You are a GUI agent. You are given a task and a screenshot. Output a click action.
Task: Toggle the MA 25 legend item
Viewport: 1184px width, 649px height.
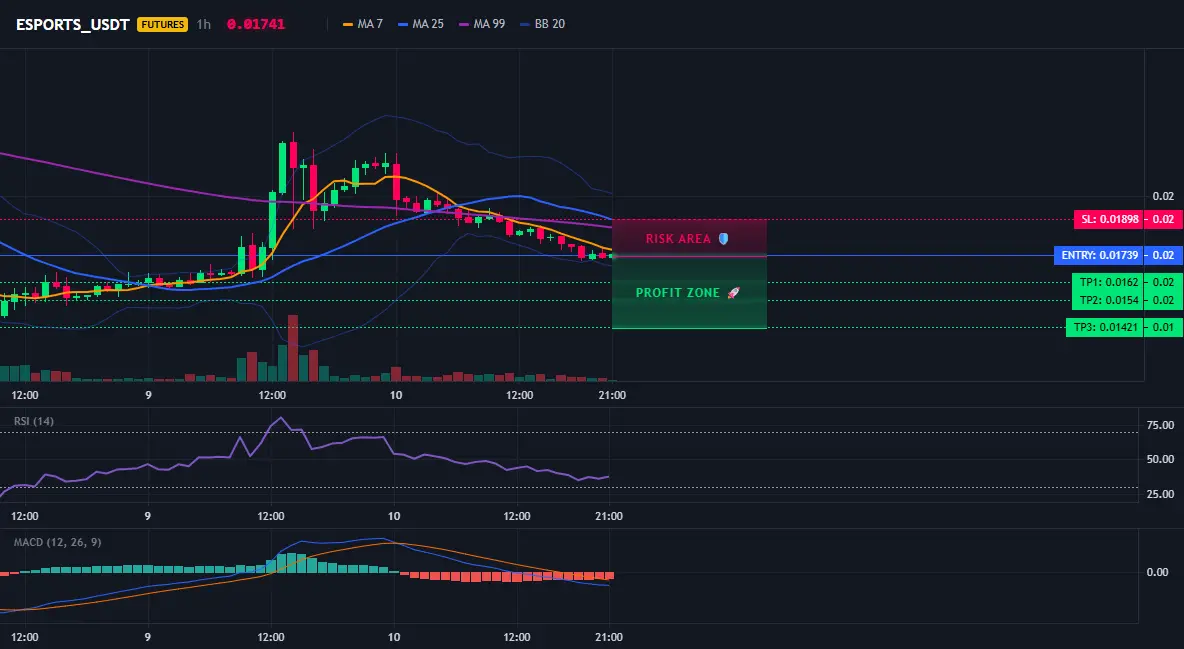click(421, 24)
